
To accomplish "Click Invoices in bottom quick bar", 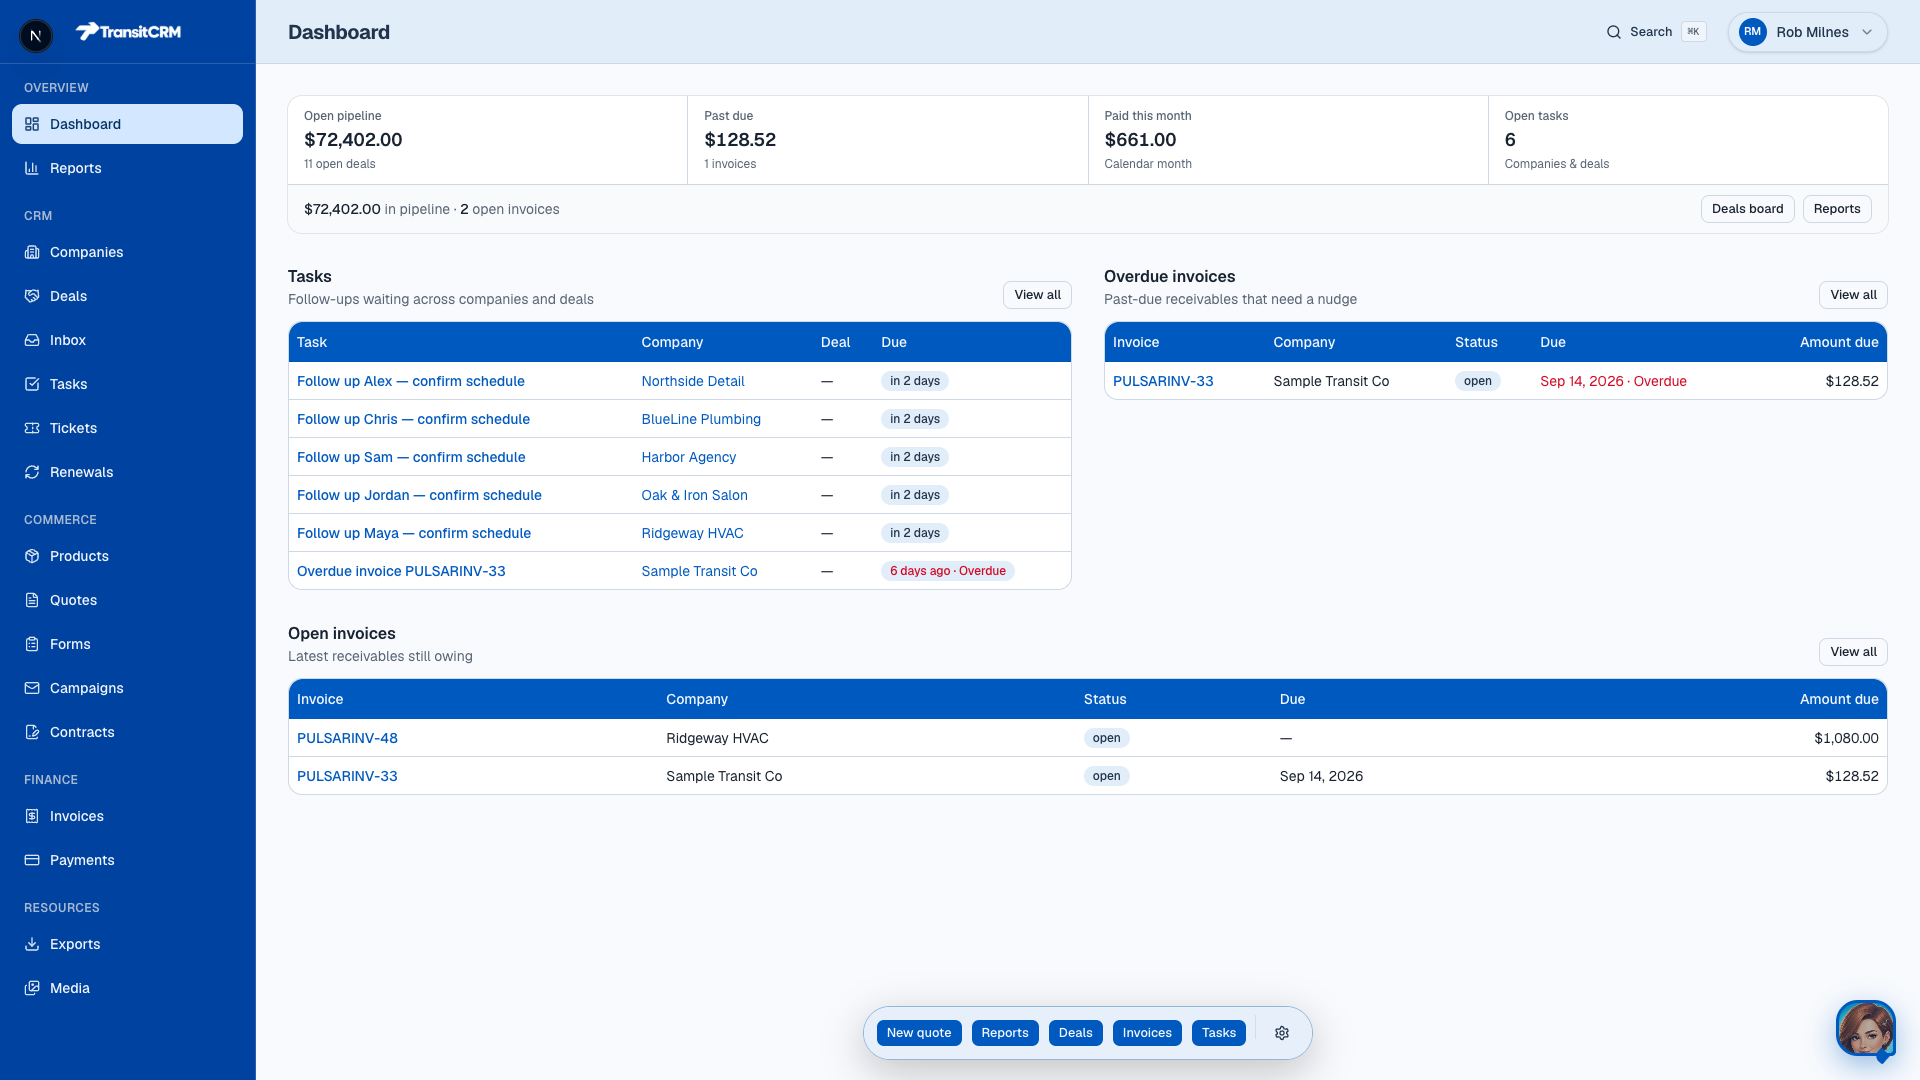I will click(x=1147, y=1033).
